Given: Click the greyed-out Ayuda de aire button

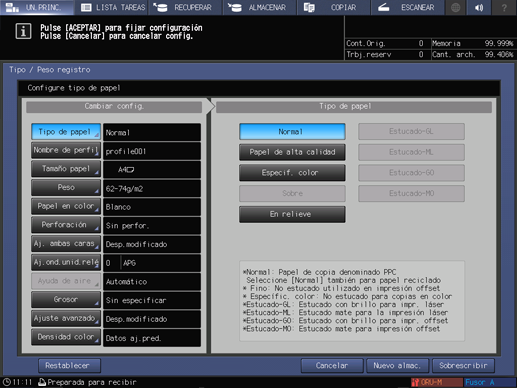Looking at the screenshot, I should coord(66,281).
